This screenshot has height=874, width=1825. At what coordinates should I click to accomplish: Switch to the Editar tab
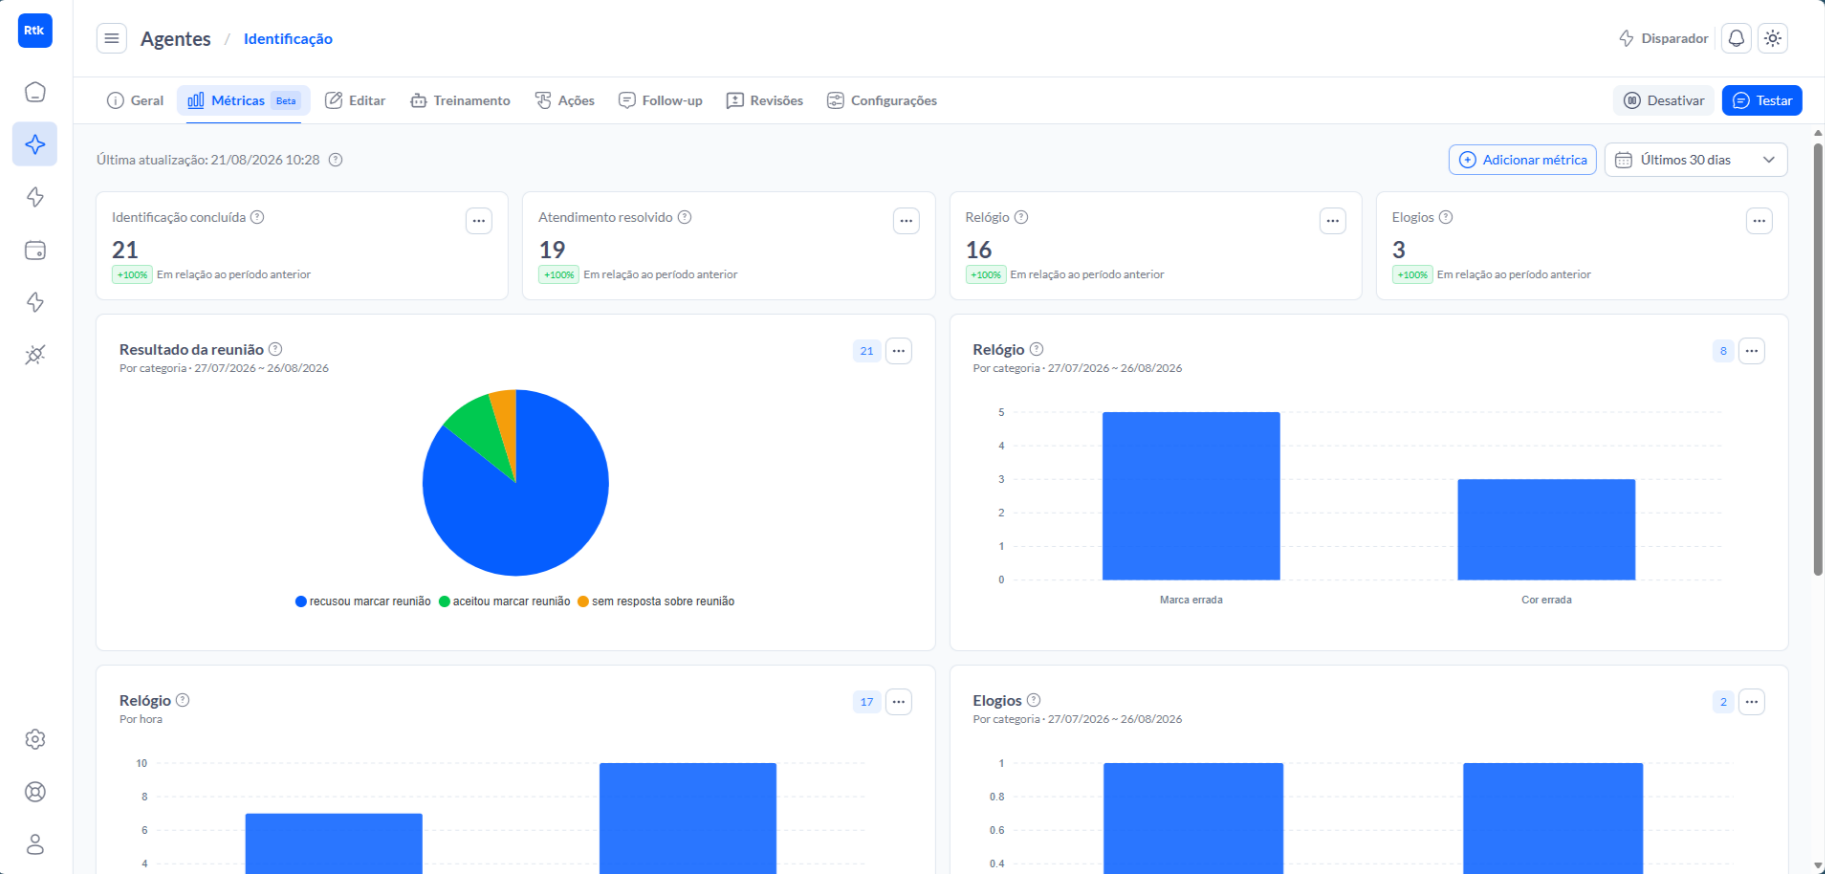(355, 100)
